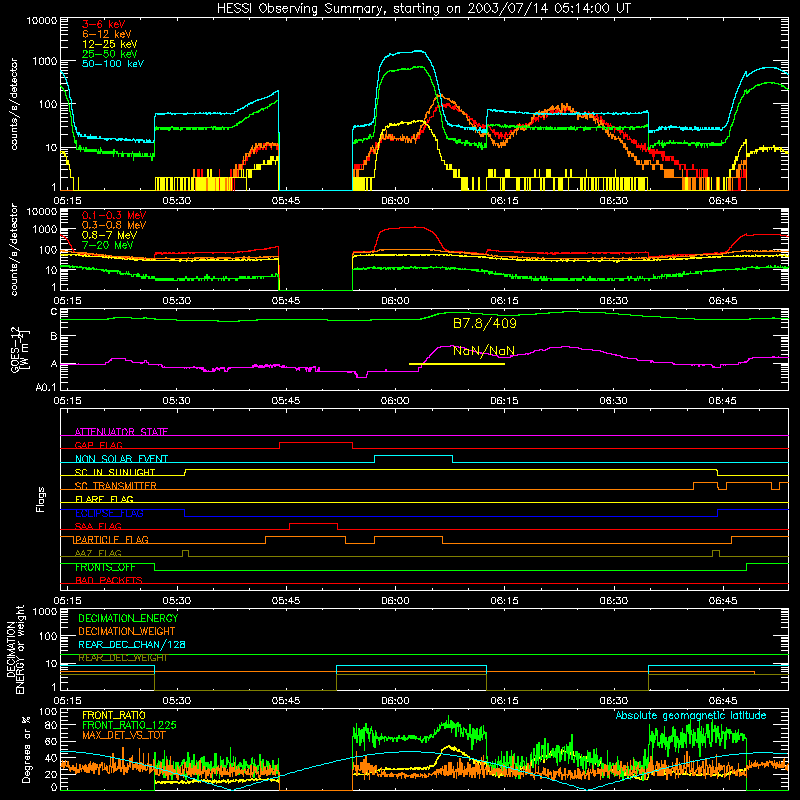The height and width of the screenshot is (800, 800).
Task: Click the 0.1-0.3 MeV legend label
Action: (x=114, y=215)
